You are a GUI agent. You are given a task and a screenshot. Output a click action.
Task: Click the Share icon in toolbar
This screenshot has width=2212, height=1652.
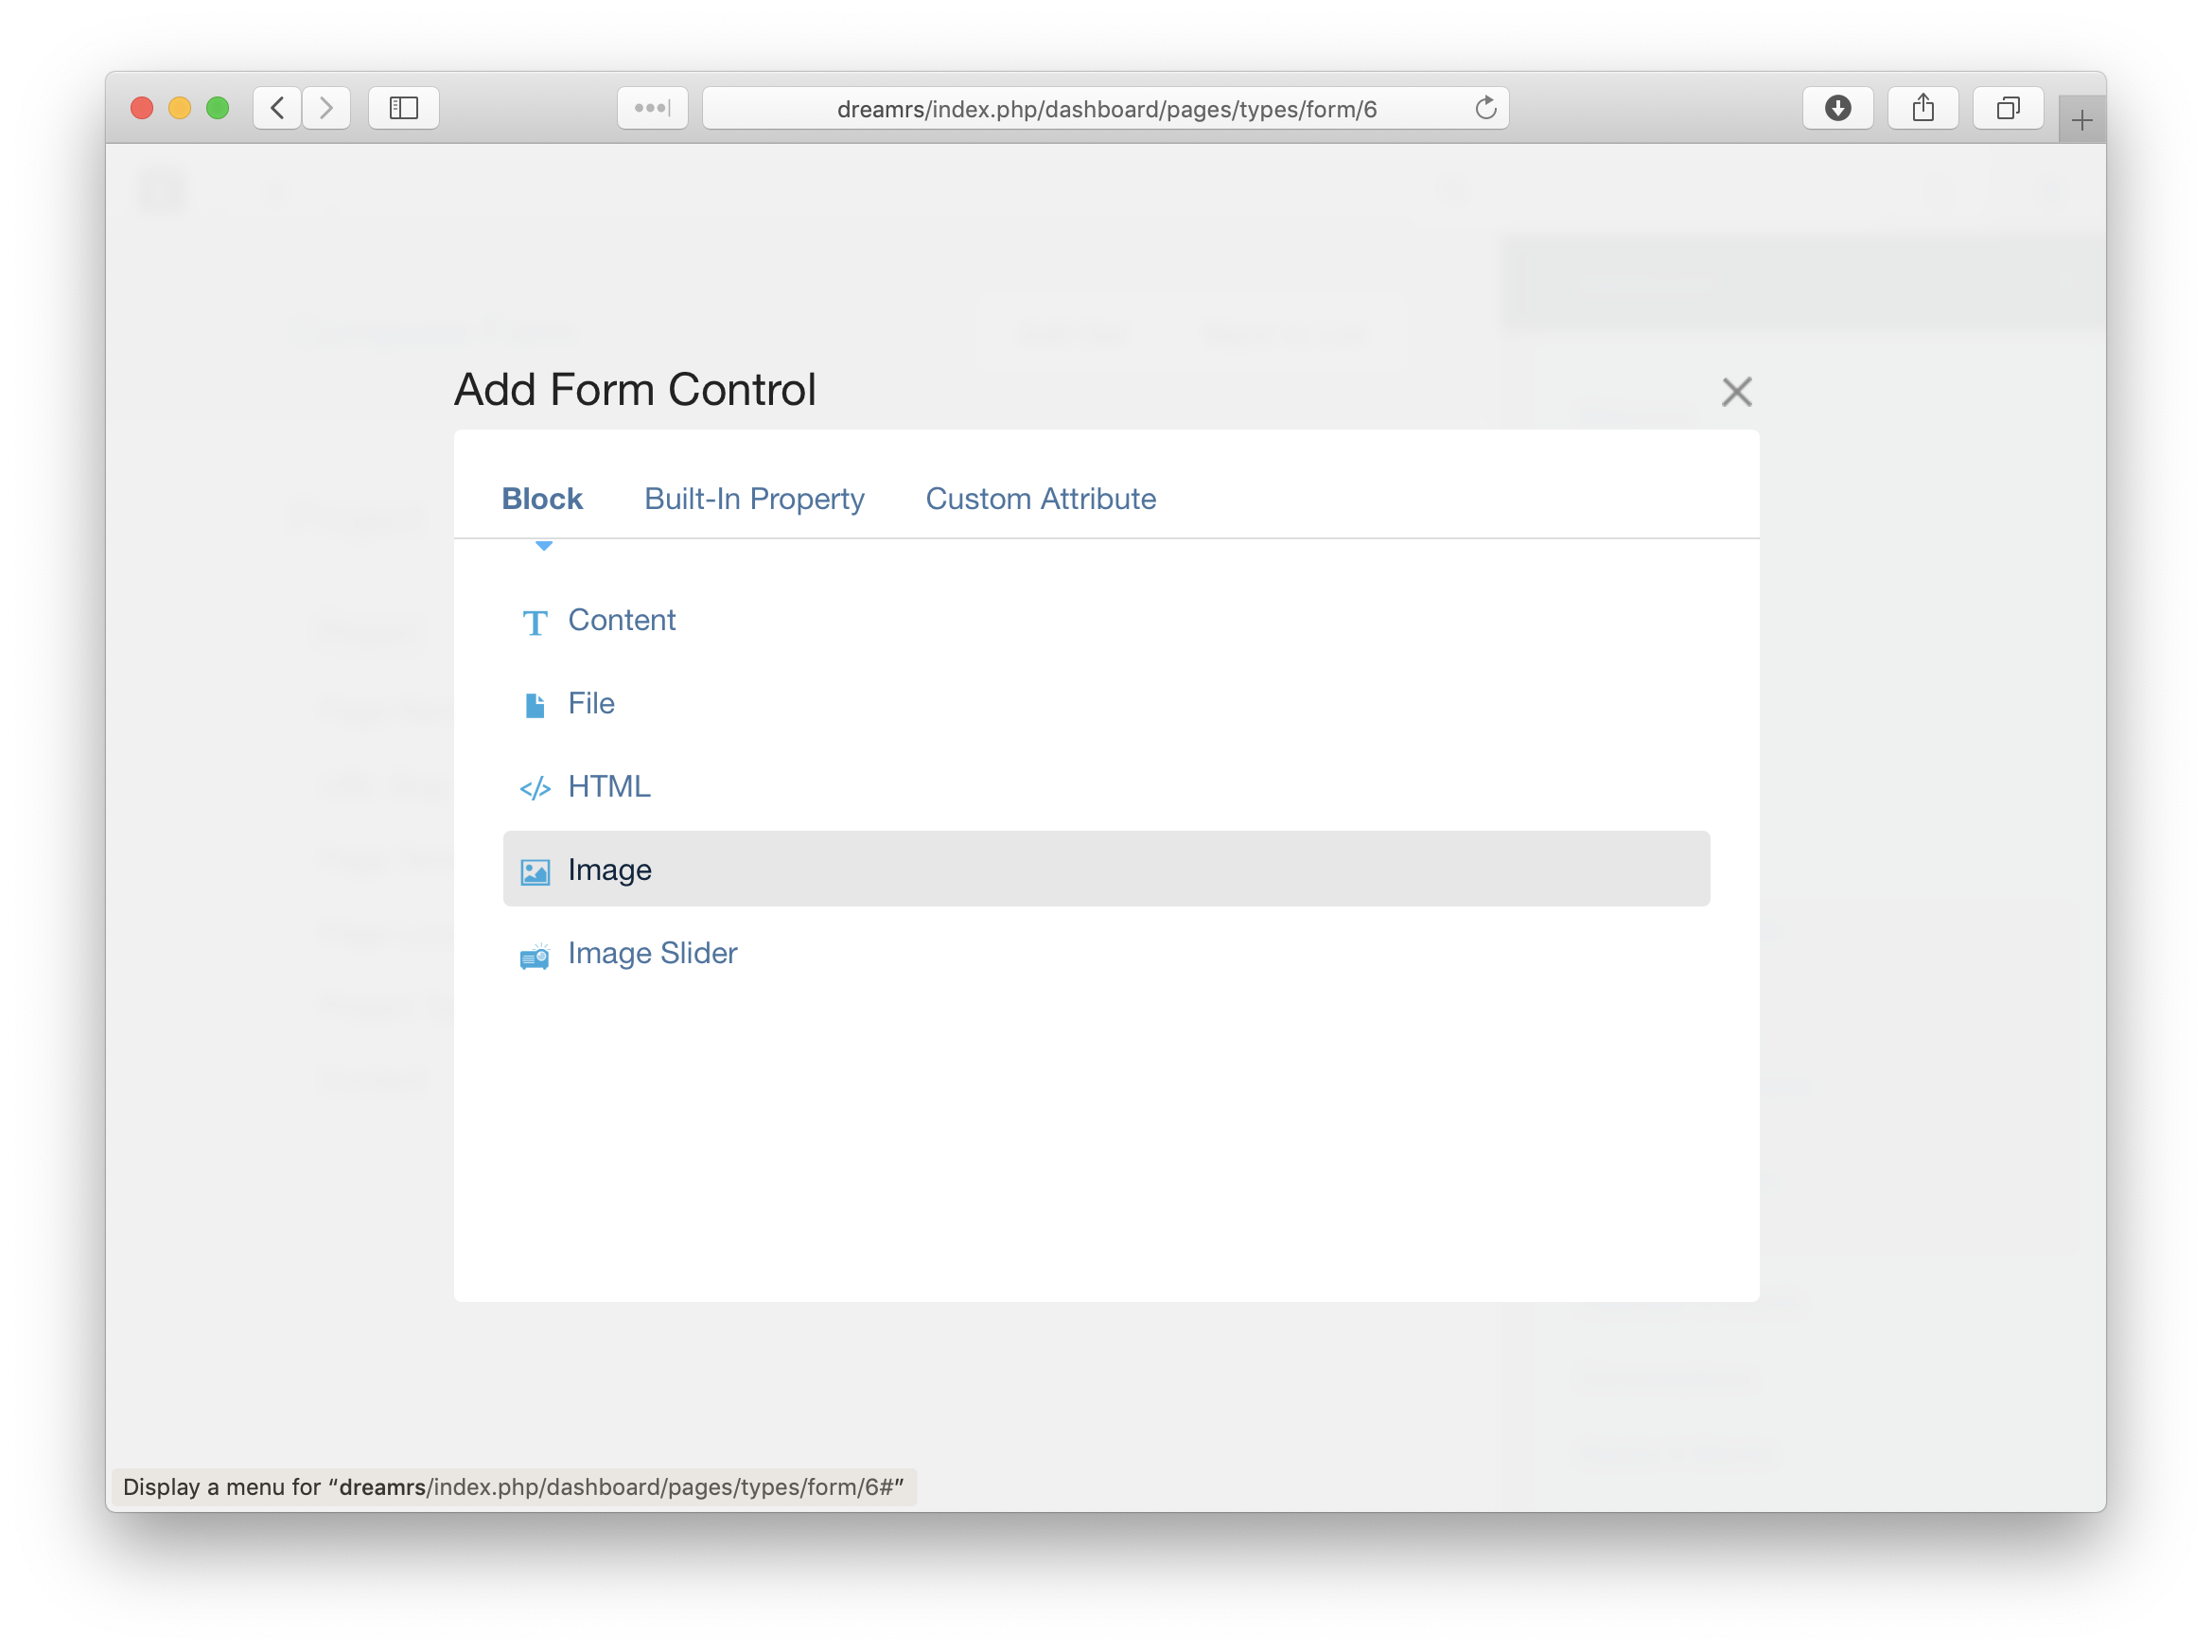1922,108
